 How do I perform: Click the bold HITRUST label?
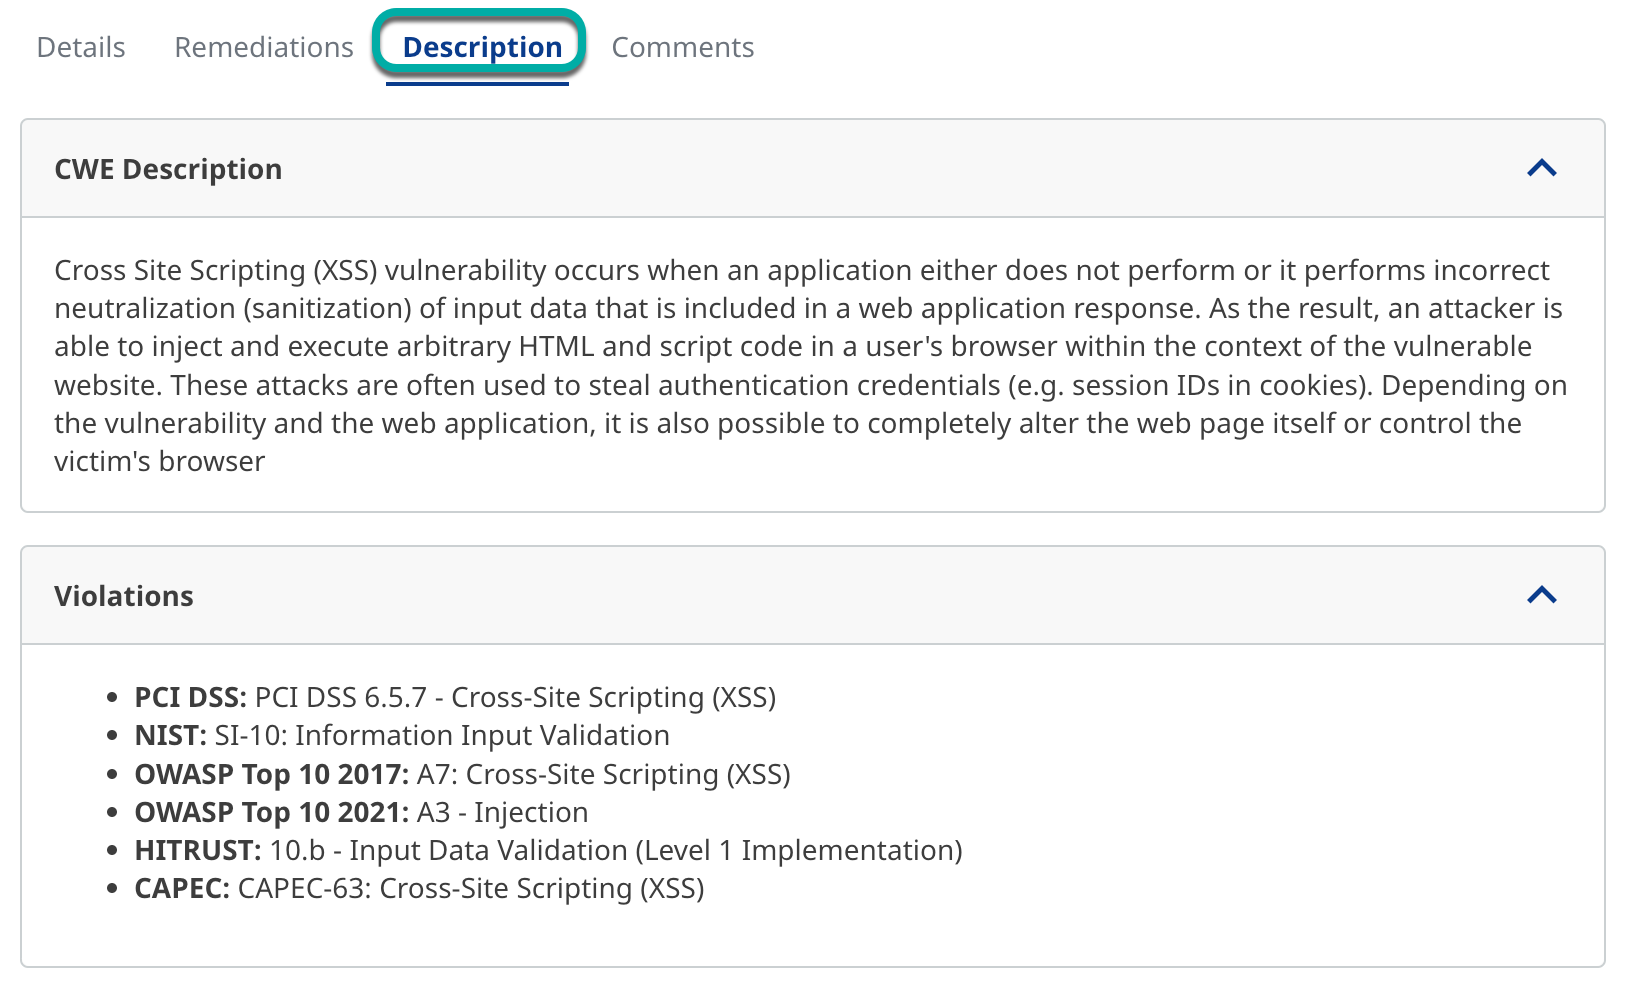197,850
